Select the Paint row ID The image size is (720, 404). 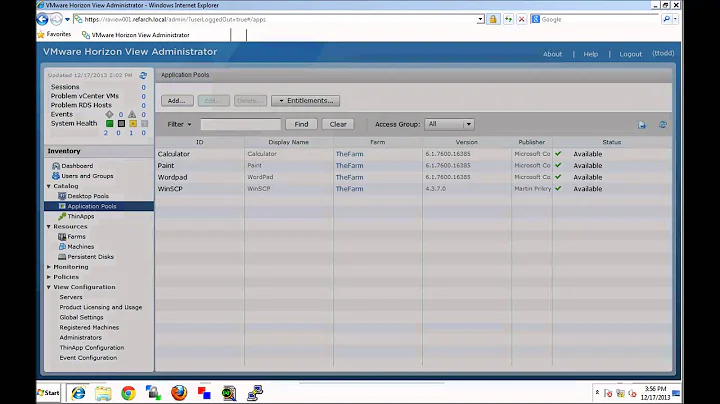coord(166,166)
